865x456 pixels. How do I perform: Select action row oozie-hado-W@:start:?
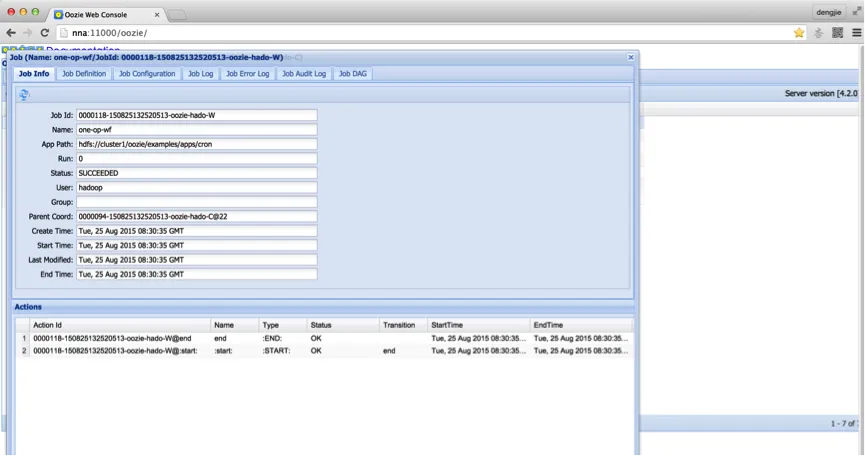(x=324, y=351)
